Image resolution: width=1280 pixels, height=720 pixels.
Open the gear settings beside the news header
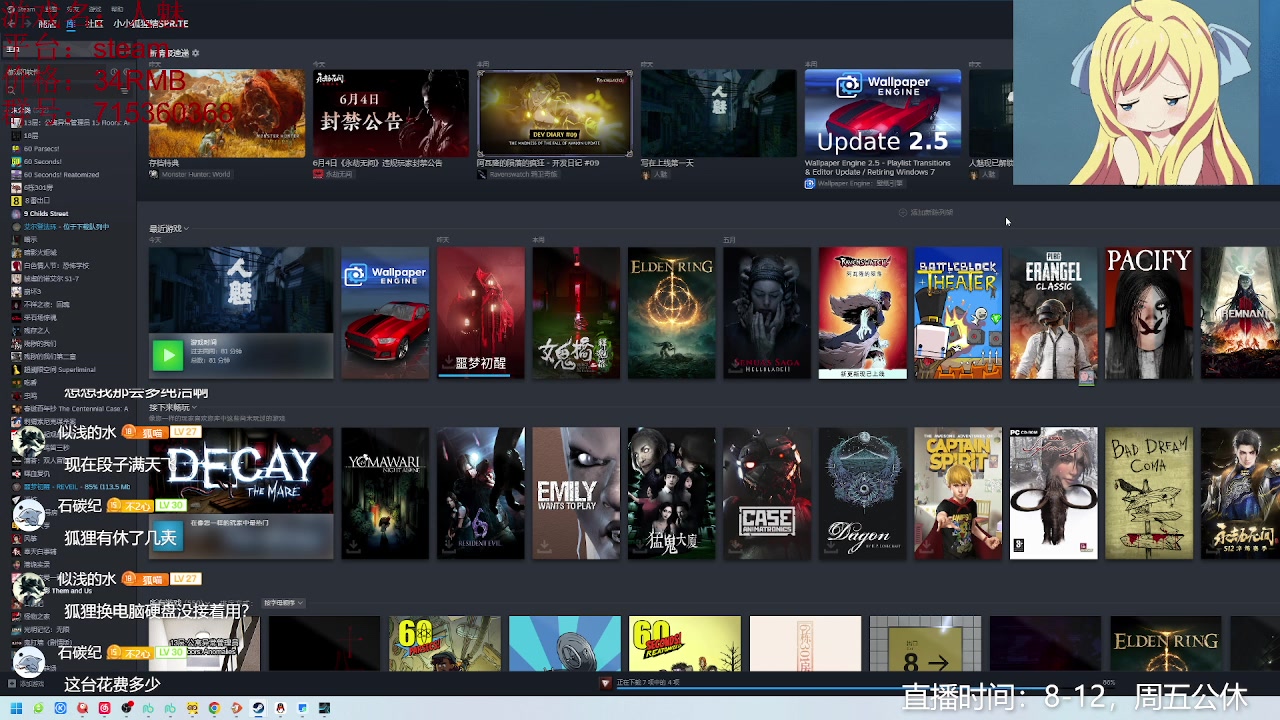click(195, 53)
